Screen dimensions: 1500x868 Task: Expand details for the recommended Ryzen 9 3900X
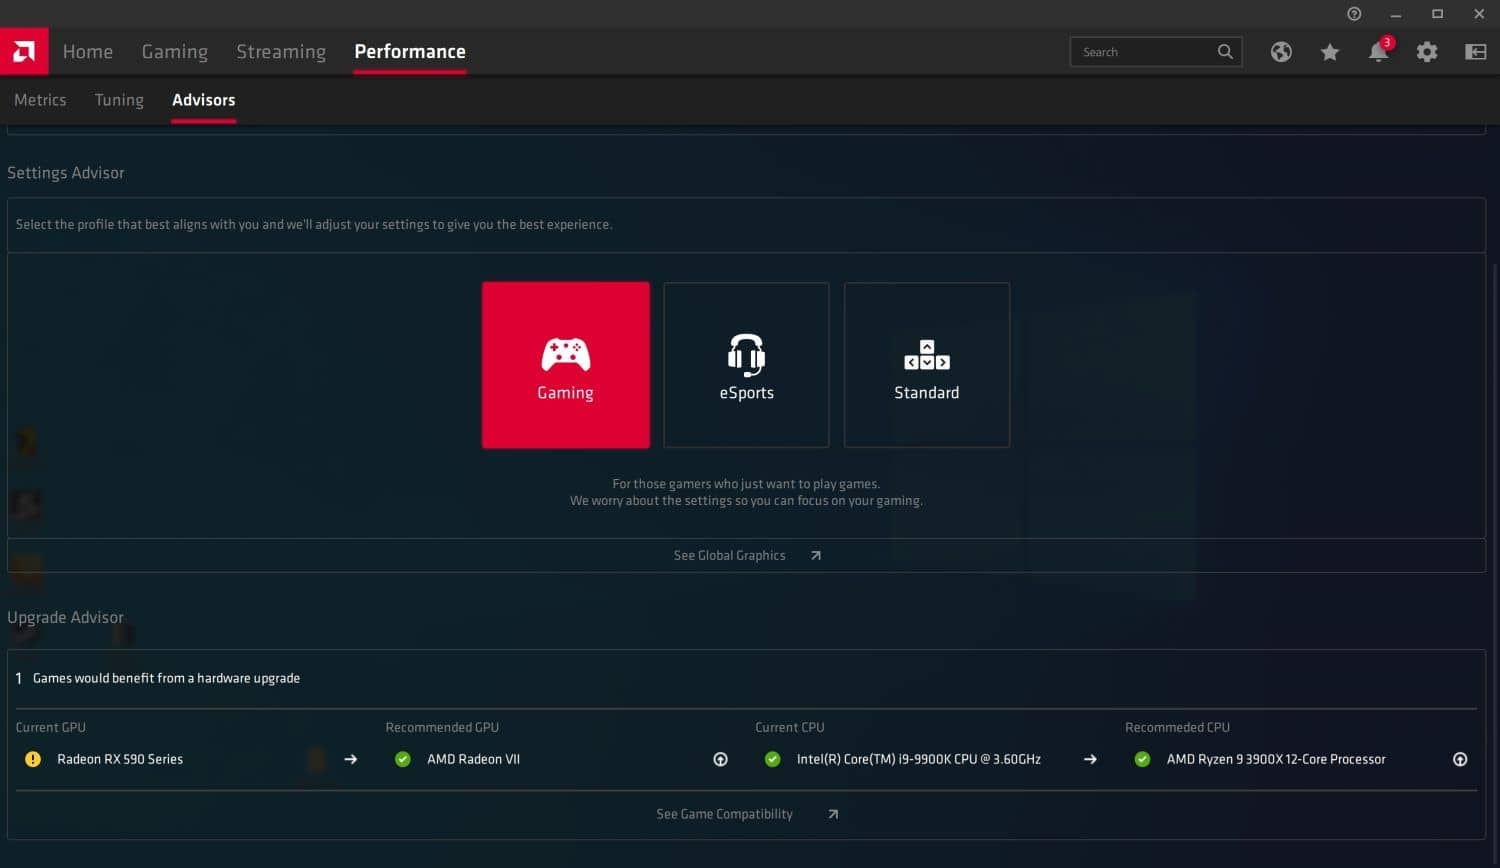click(1461, 759)
